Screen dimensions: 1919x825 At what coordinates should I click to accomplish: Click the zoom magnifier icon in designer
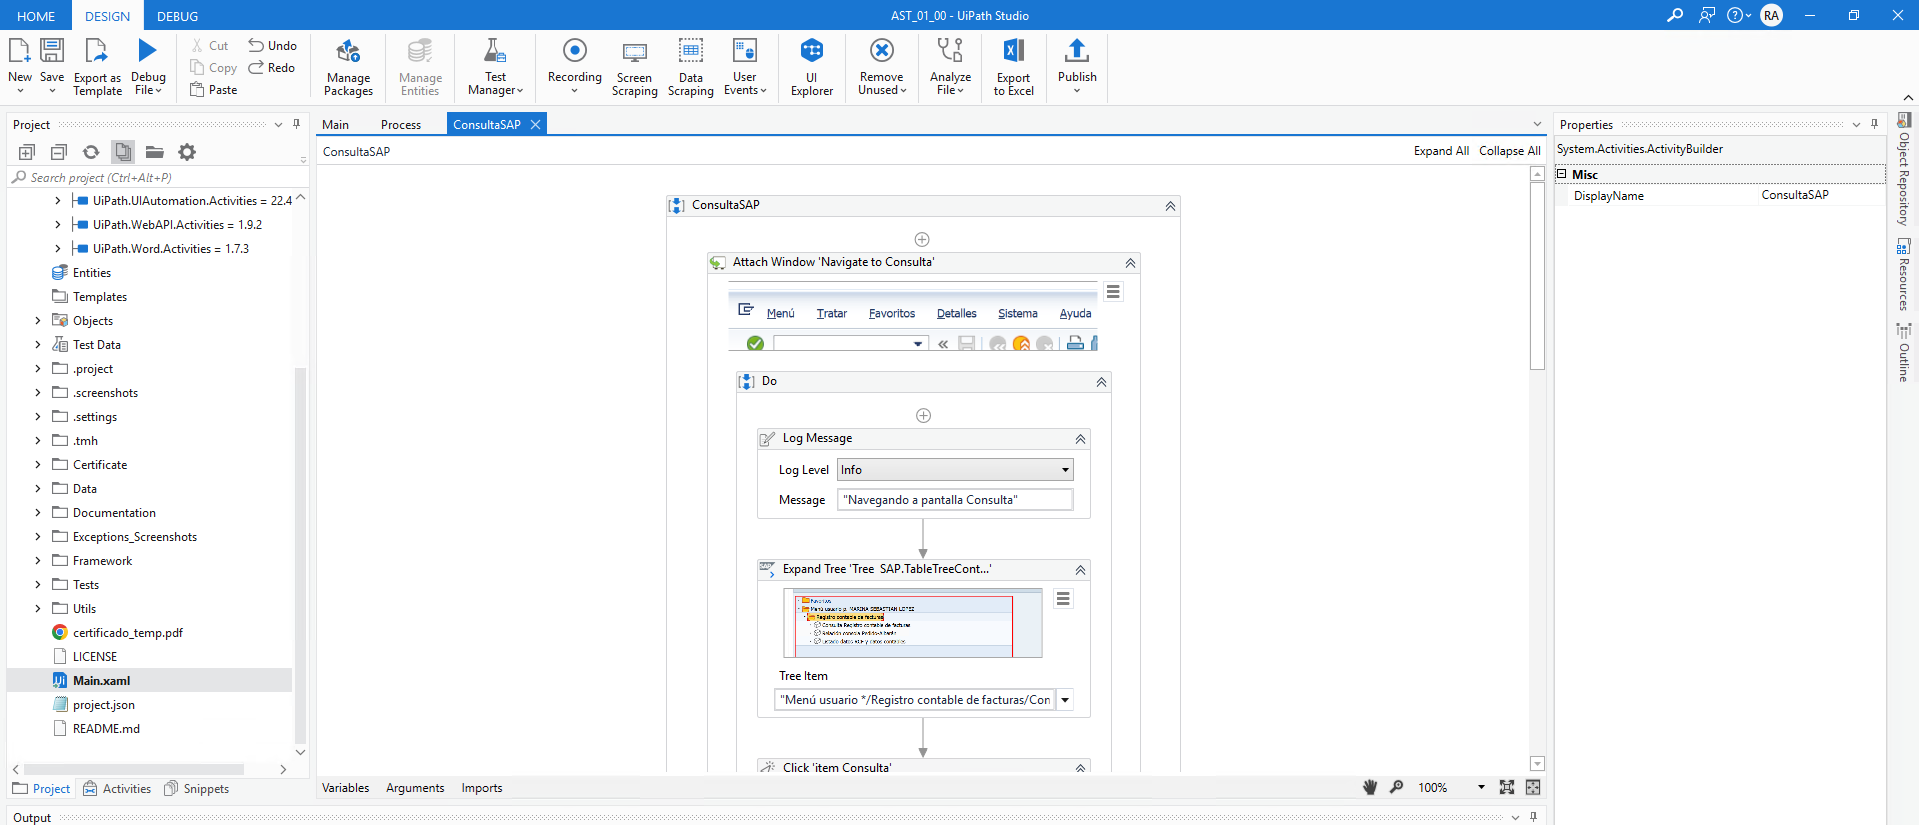click(1397, 787)
